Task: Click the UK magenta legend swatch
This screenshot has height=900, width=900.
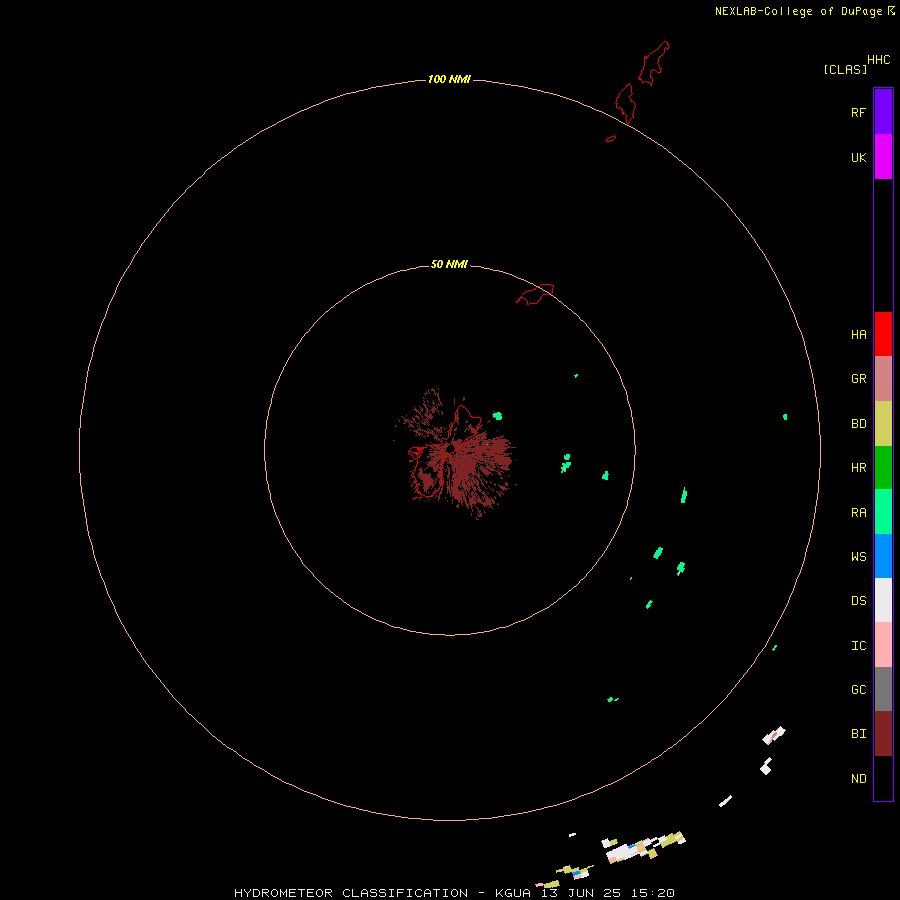Action: click(x=883, y=157)
